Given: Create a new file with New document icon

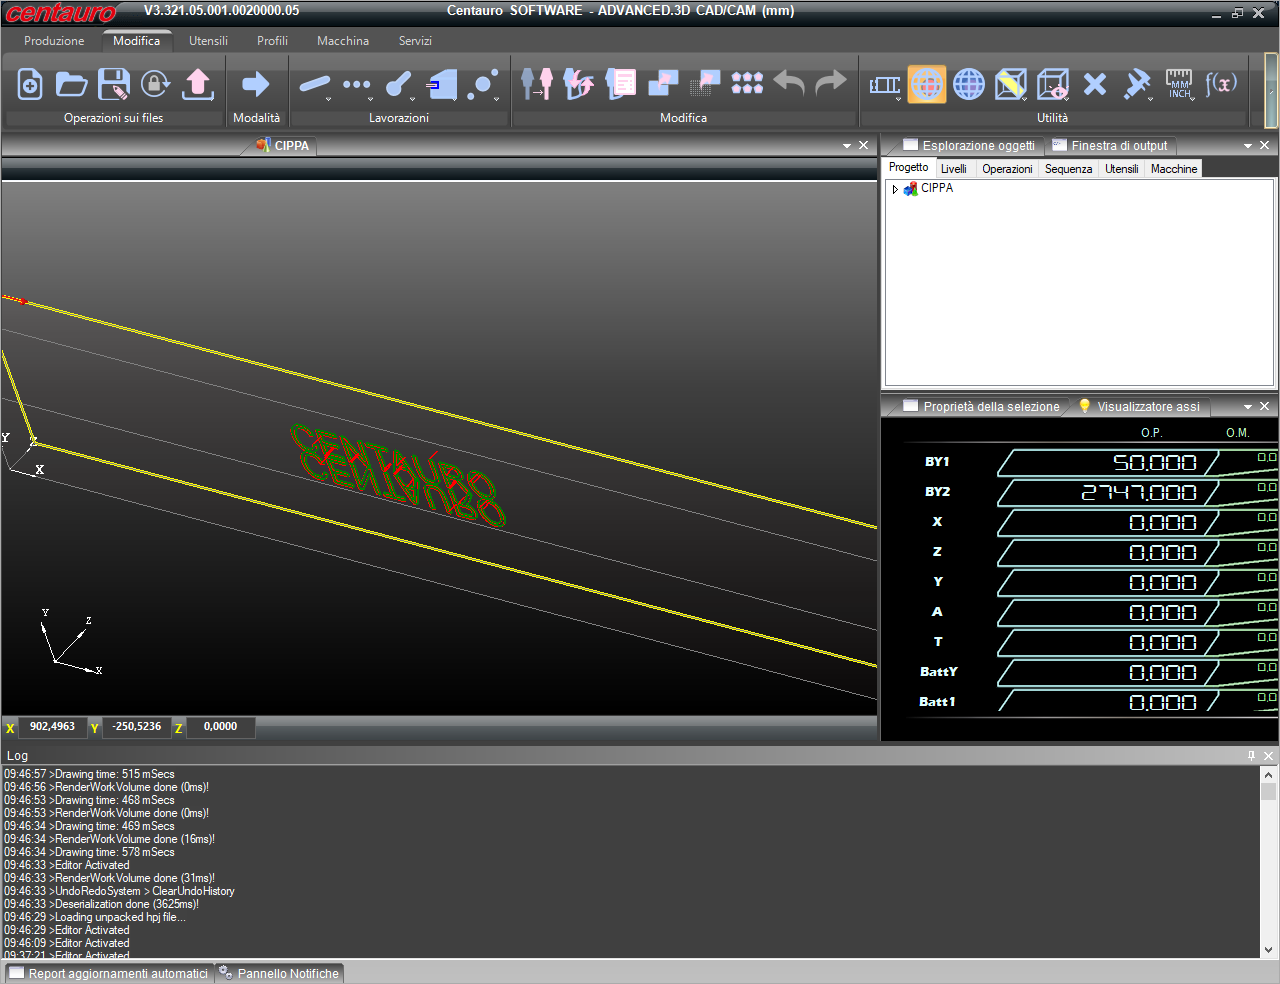Looking at the screenshot, I should (30, 84).
